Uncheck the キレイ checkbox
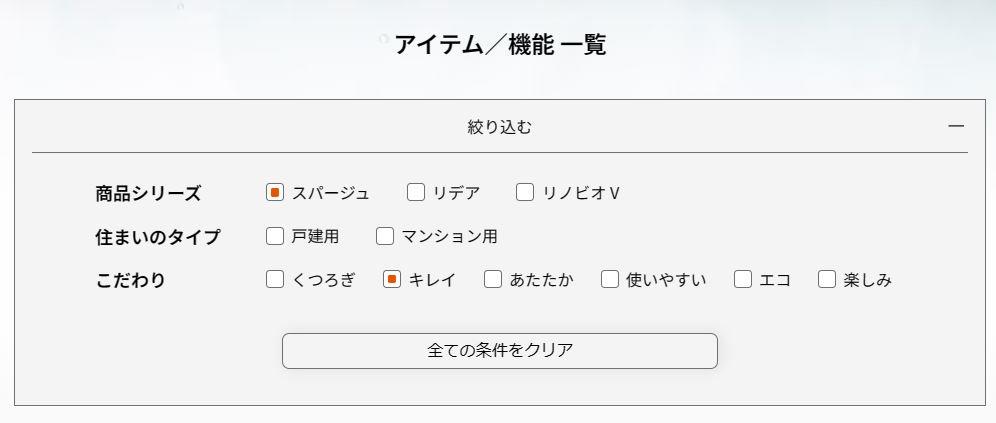The width and height of the screenshot is (996, 423). click(393, 280)
